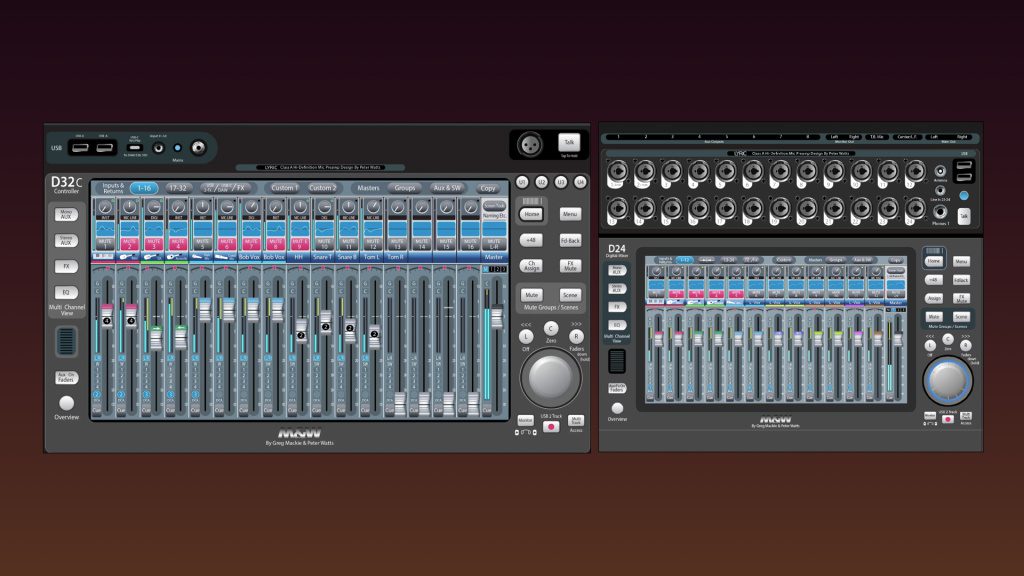Click channel 16 fader handle on D32C

(x=473, y=404)
